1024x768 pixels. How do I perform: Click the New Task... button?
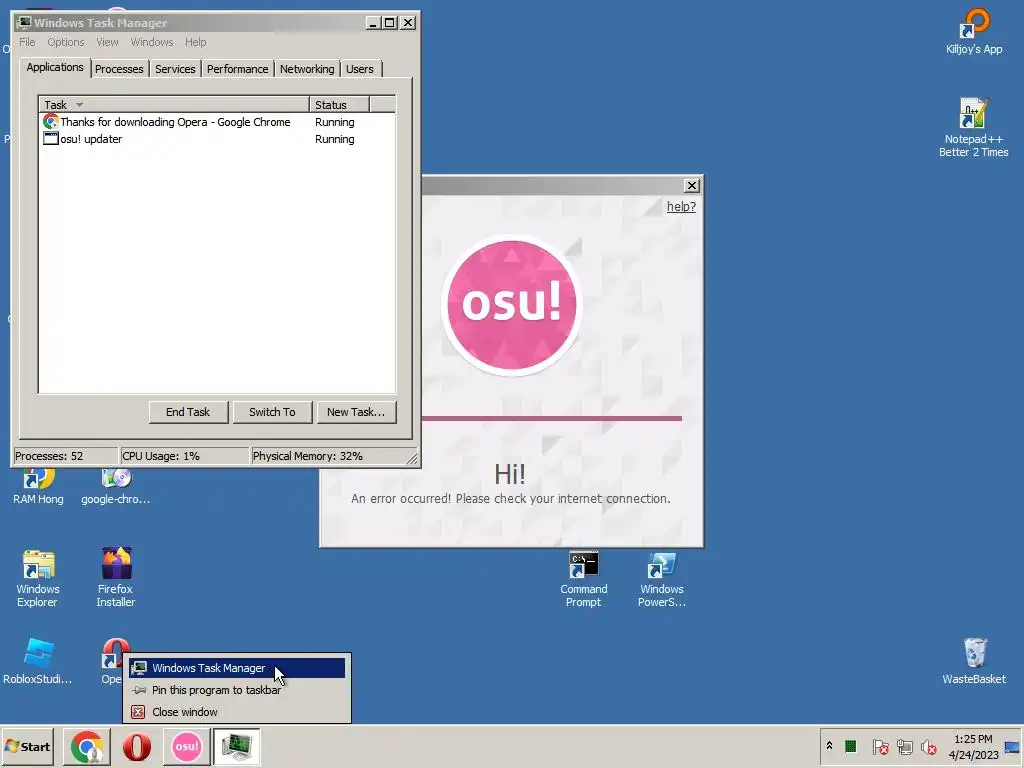(x=356, y=412)
